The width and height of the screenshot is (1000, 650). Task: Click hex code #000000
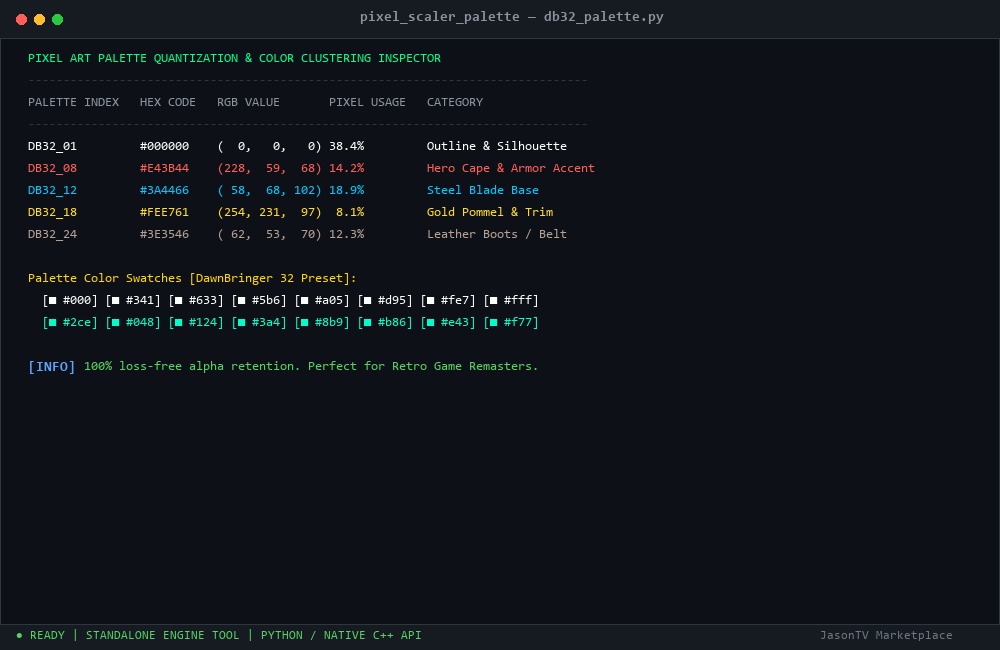[165, 146]
